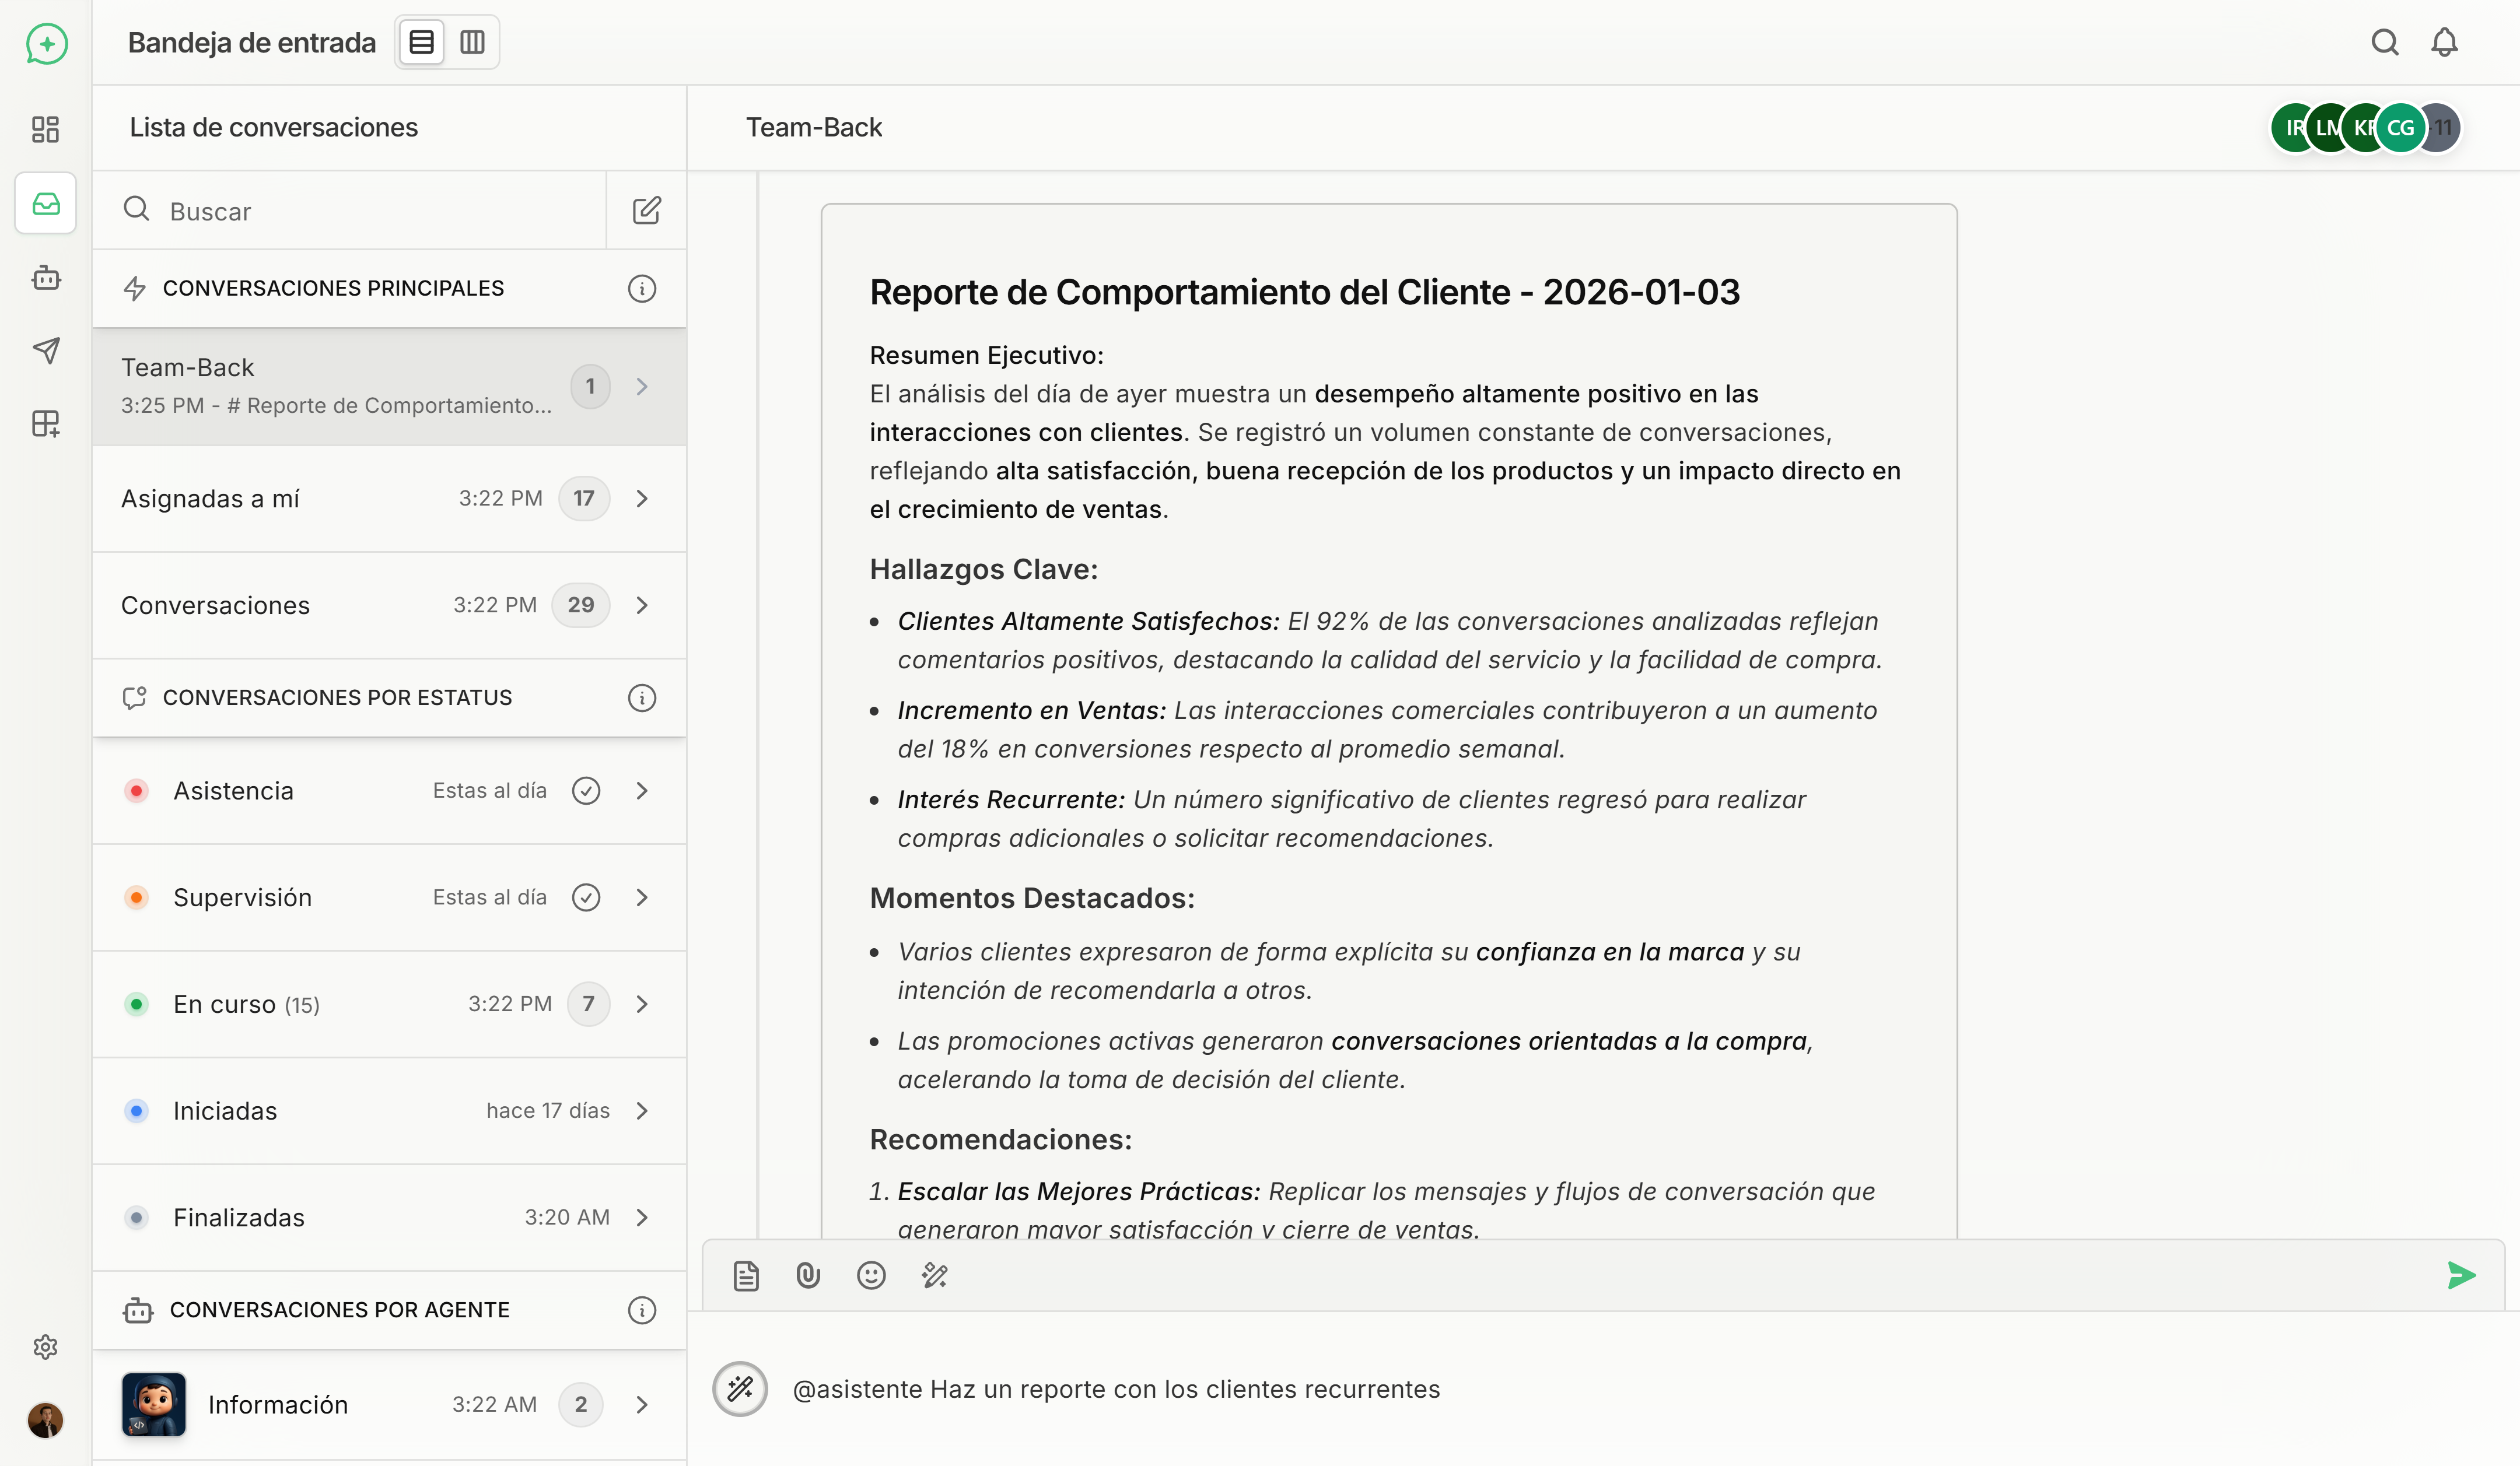Open the emoji picker in the message composer
This screenshot has width=2520, height=1466.
(871, 1275)
